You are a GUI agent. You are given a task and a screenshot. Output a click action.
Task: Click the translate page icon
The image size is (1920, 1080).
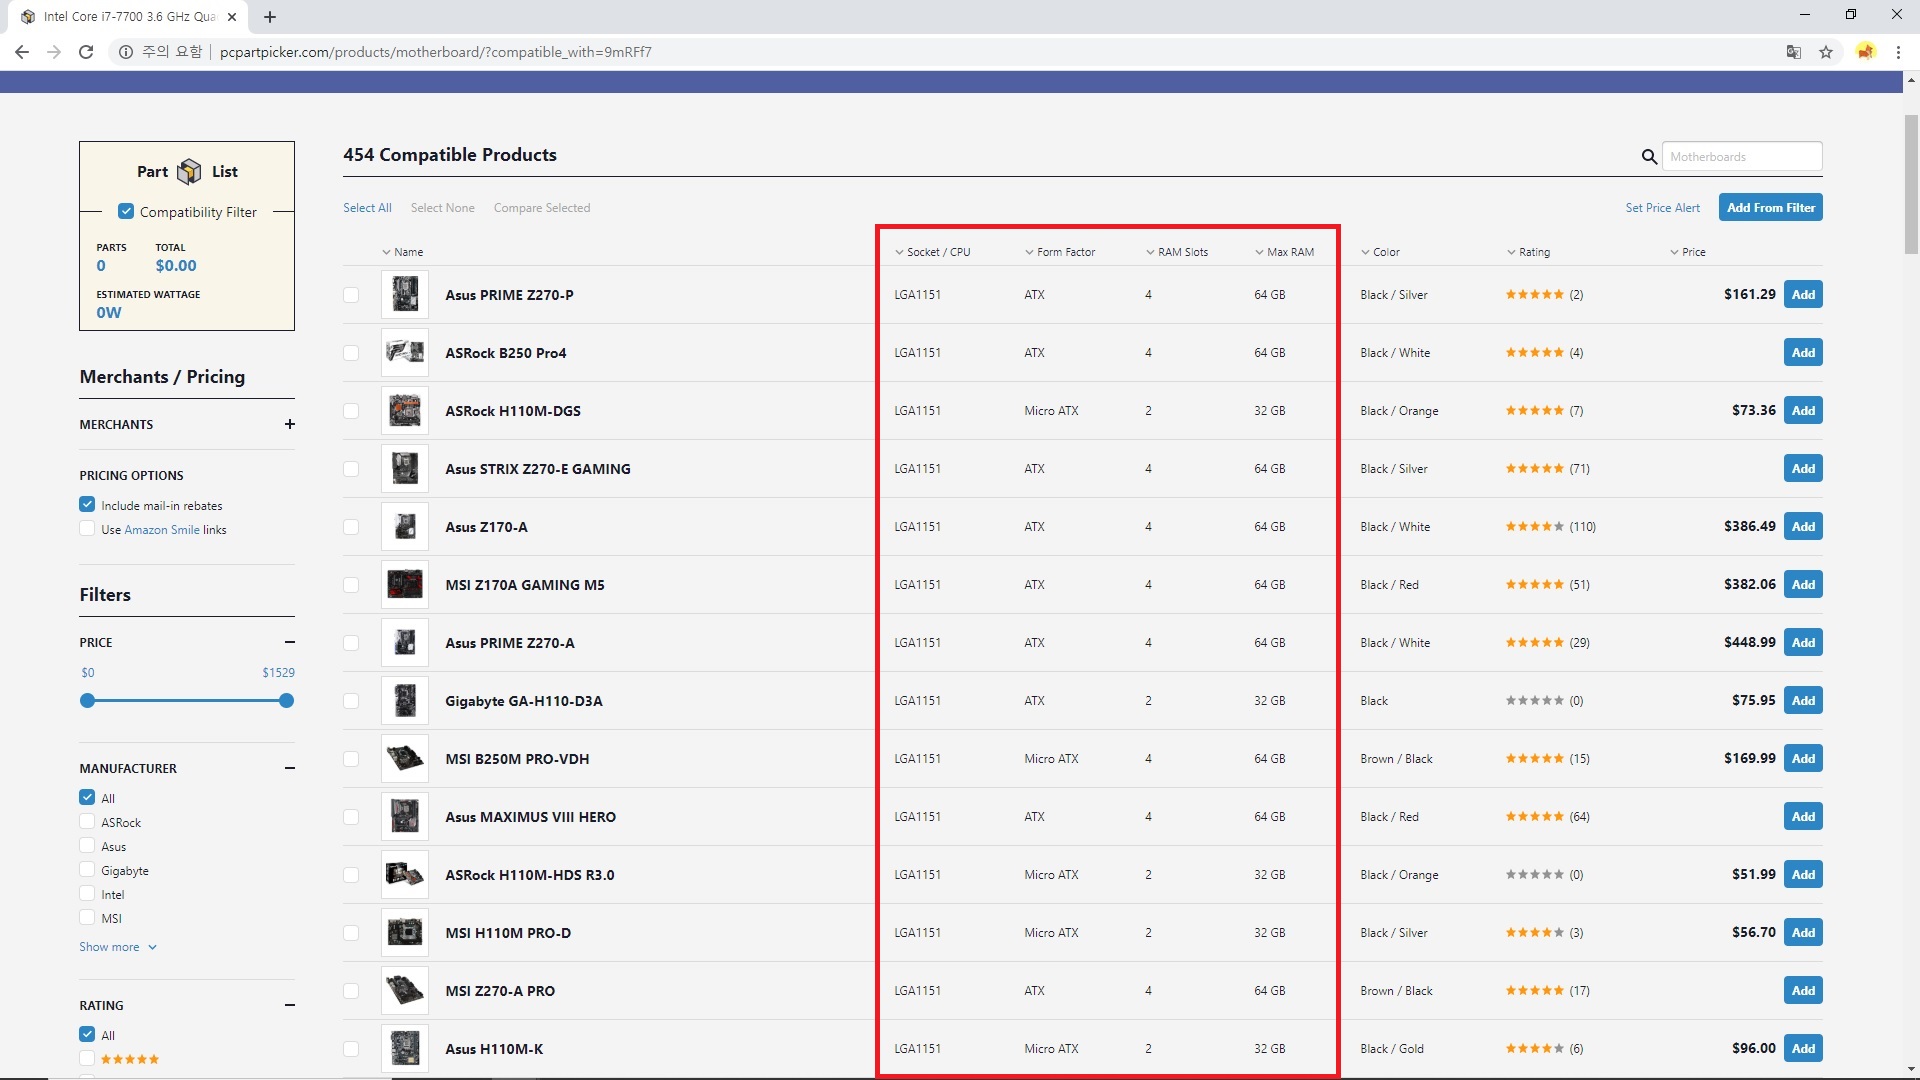pyautogui.click(x=1794, y=52)
